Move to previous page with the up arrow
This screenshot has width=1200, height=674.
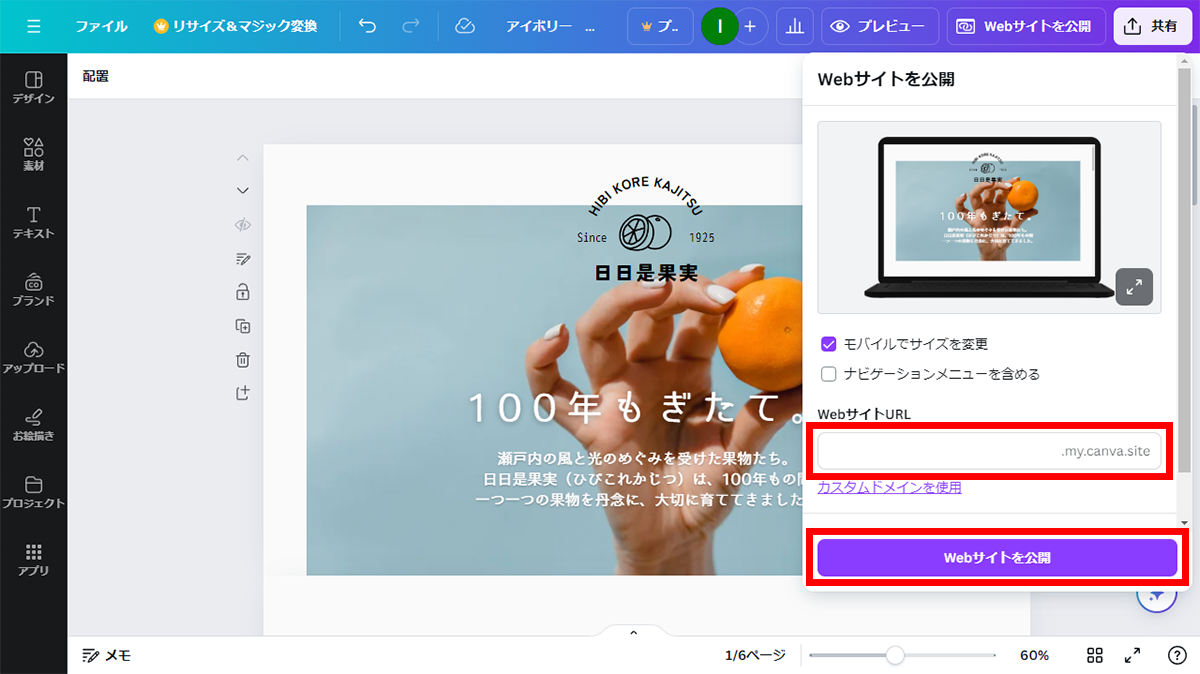pyautogui.click(x=241, y=157)
